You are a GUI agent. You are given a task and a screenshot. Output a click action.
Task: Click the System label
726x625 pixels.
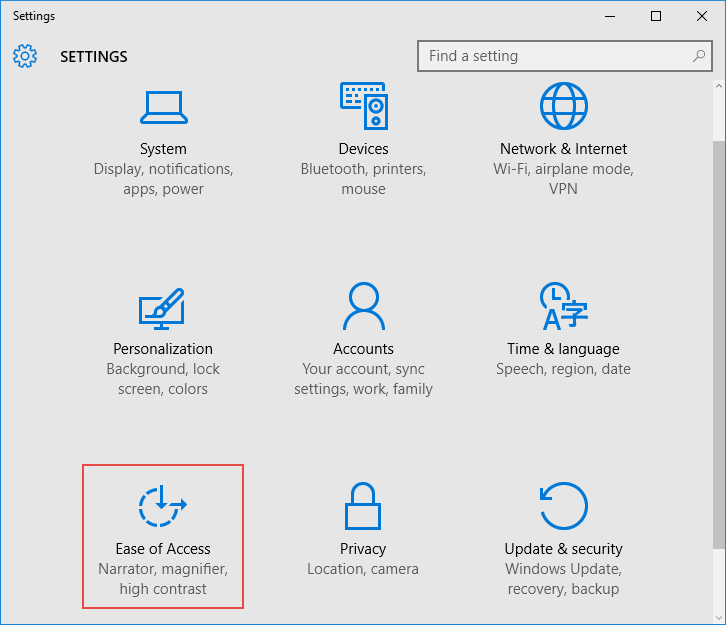click(163, 149)
